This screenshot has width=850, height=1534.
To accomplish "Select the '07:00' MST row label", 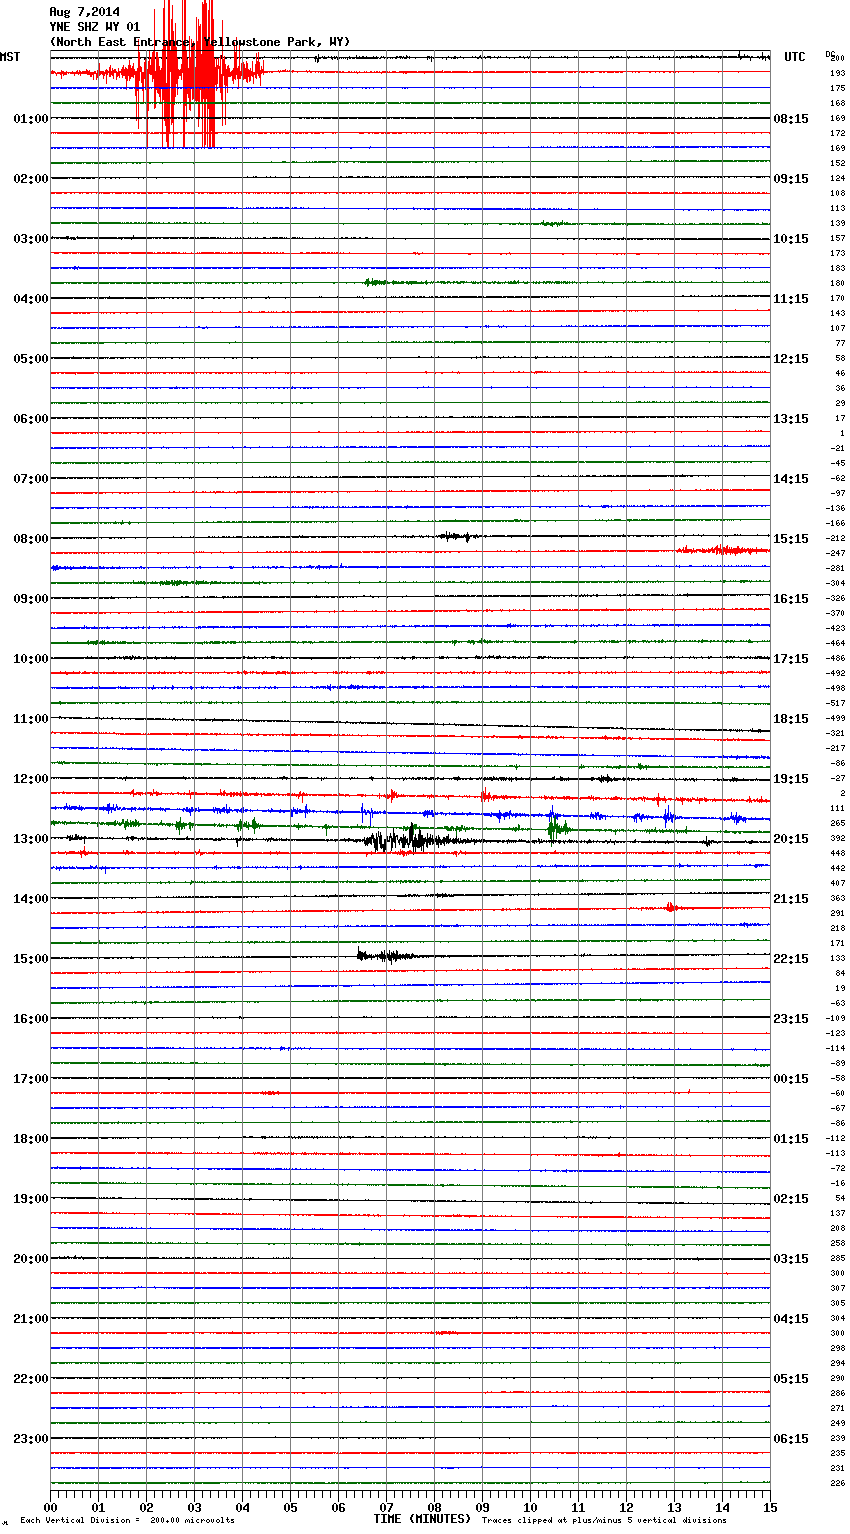I will click(31, 479).
